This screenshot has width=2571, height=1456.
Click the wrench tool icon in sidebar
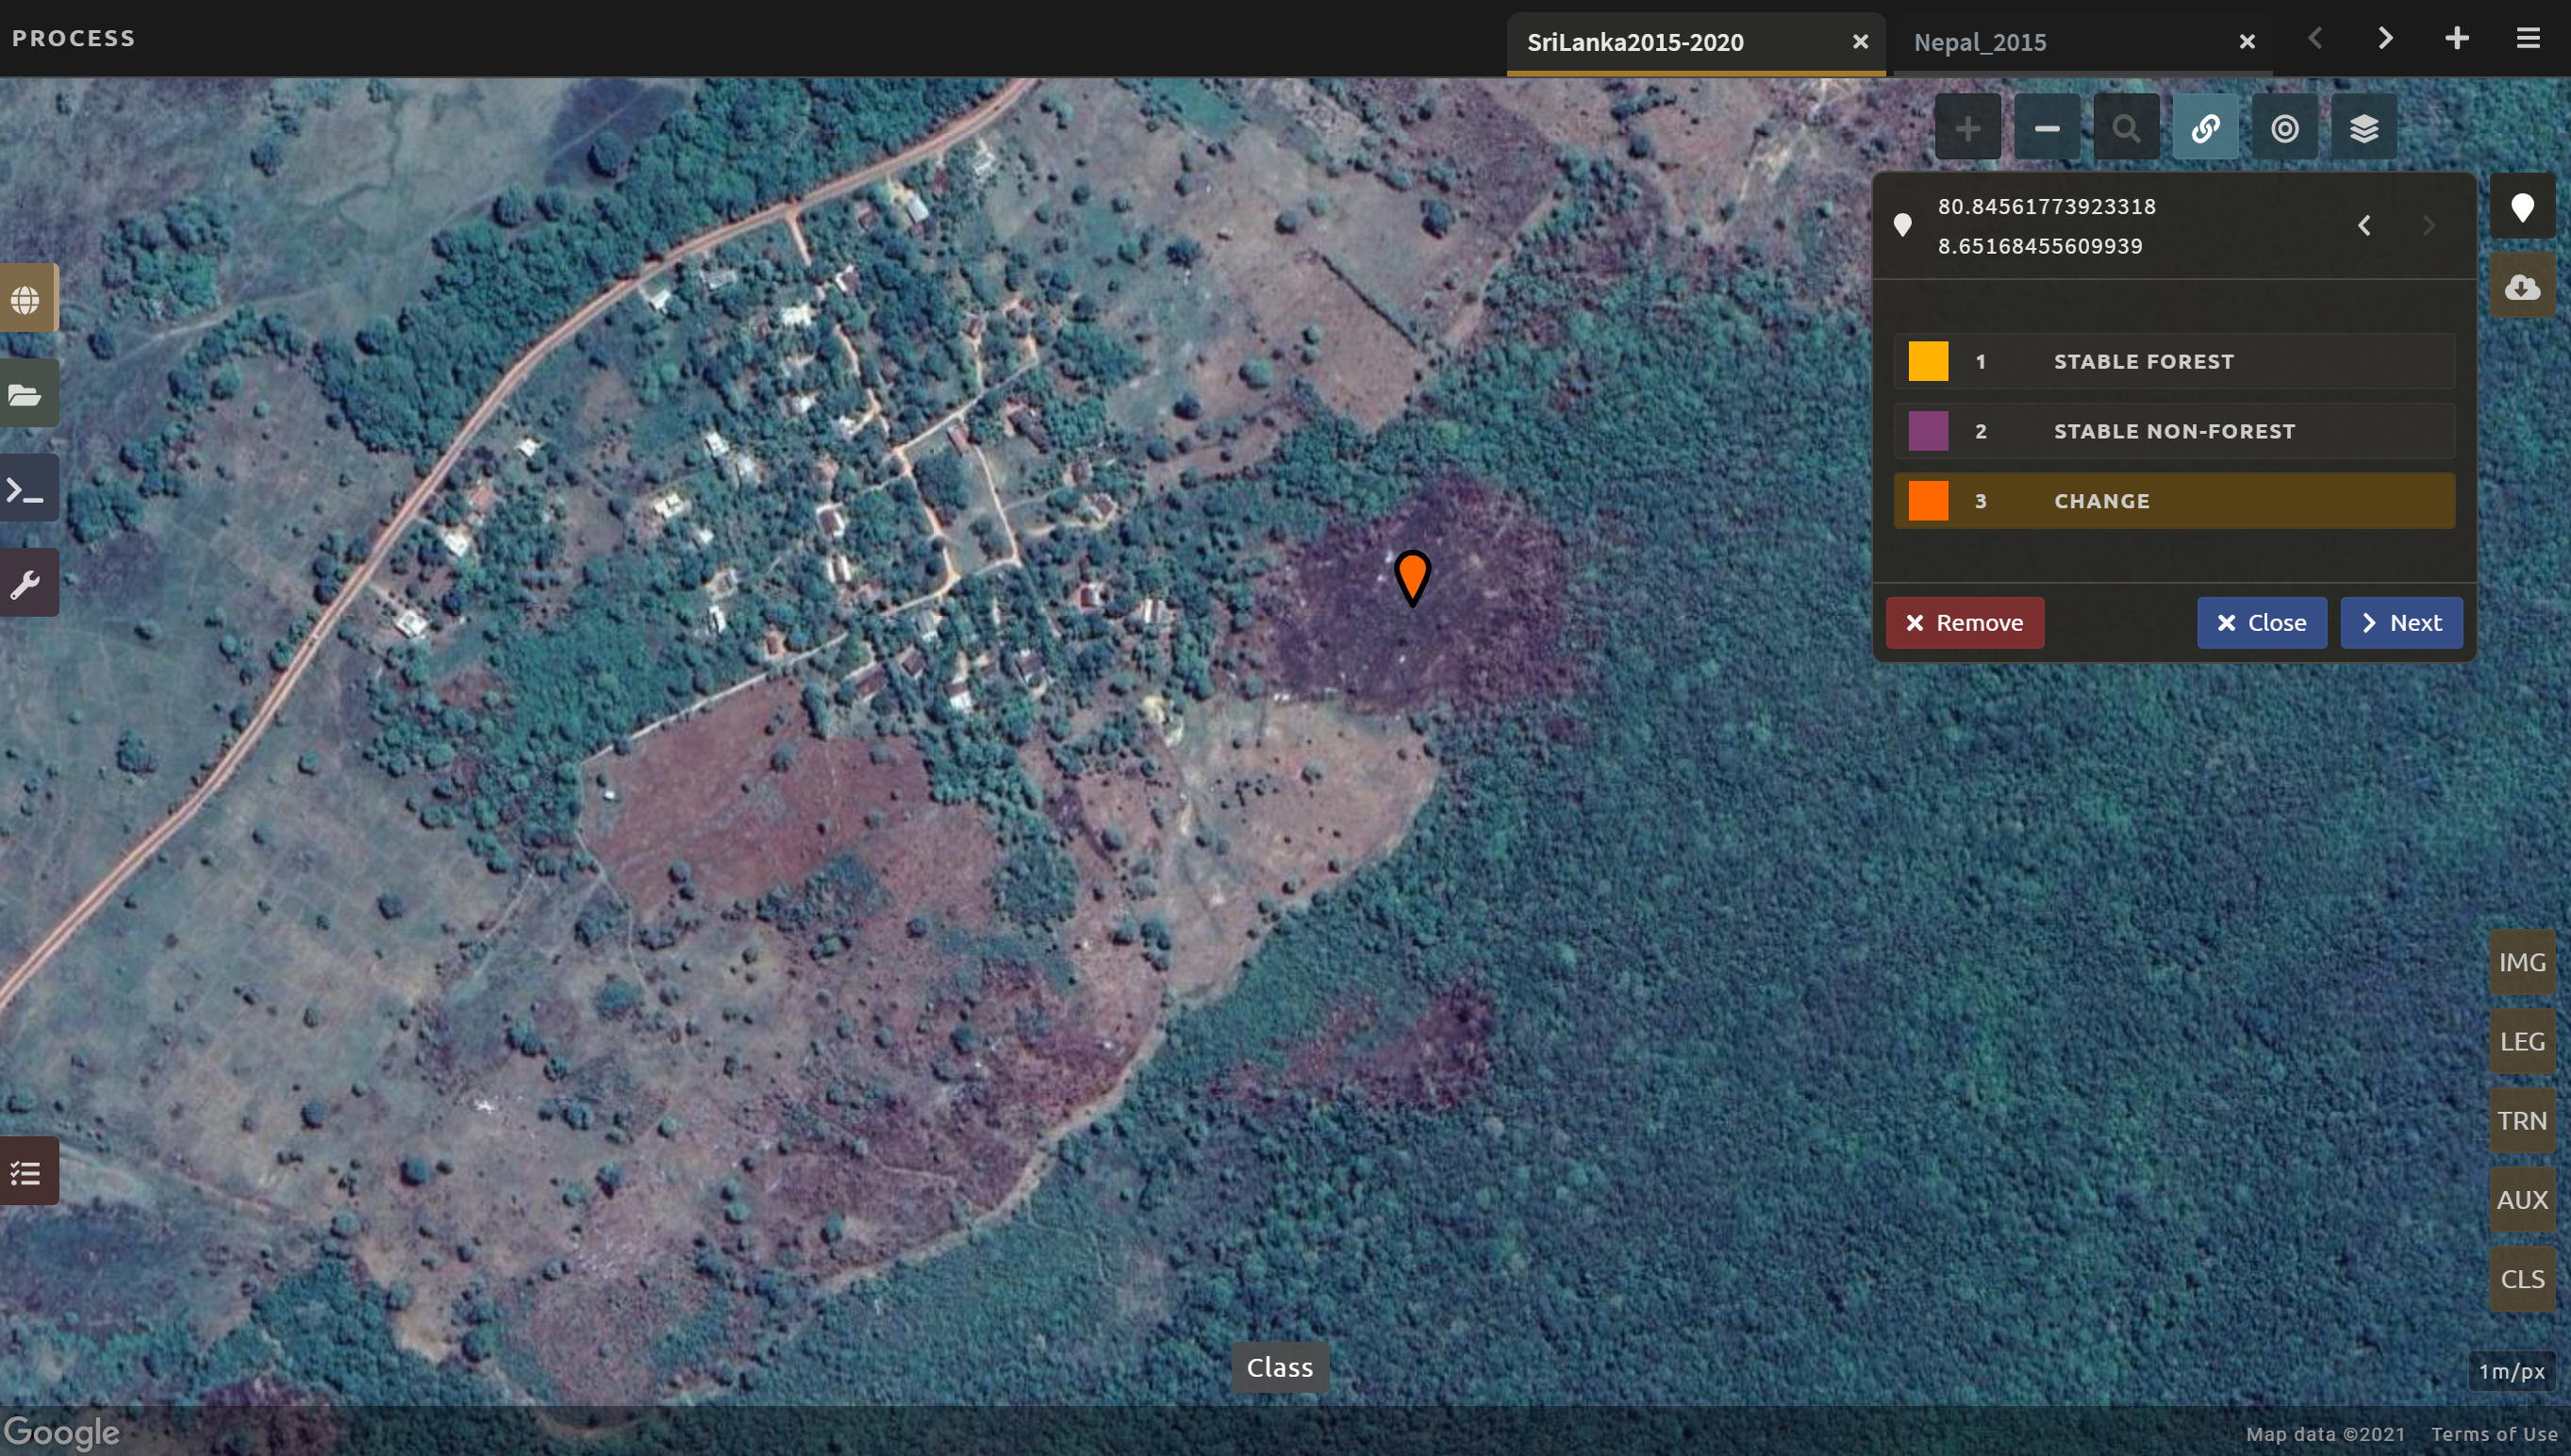[27, 581]
